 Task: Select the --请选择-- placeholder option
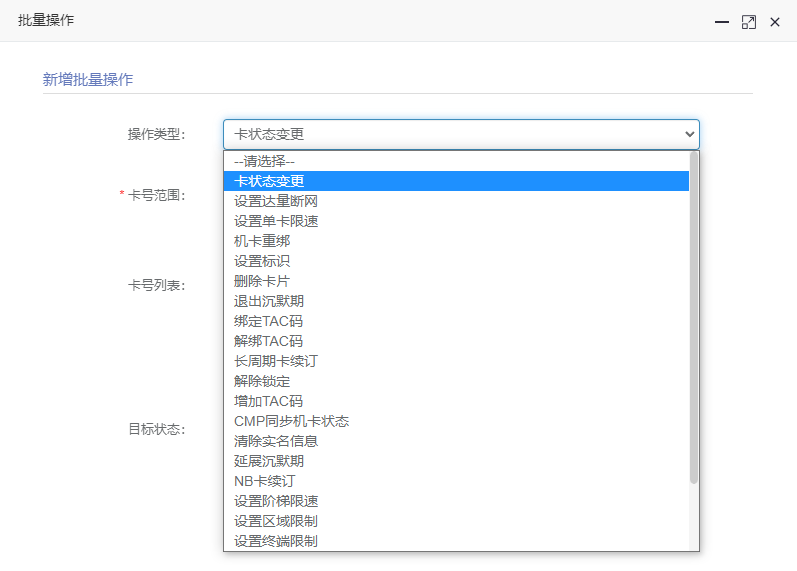coord(456,161)
